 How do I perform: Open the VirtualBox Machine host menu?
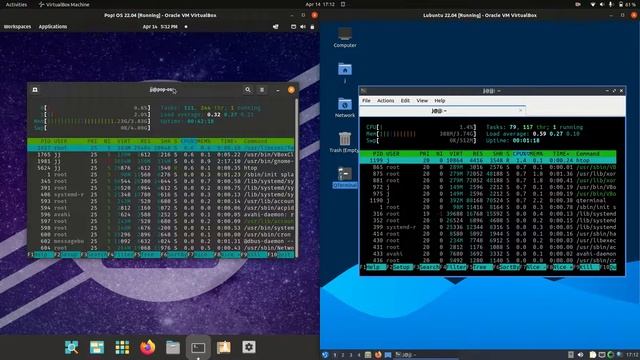click(x=64, y=4)
